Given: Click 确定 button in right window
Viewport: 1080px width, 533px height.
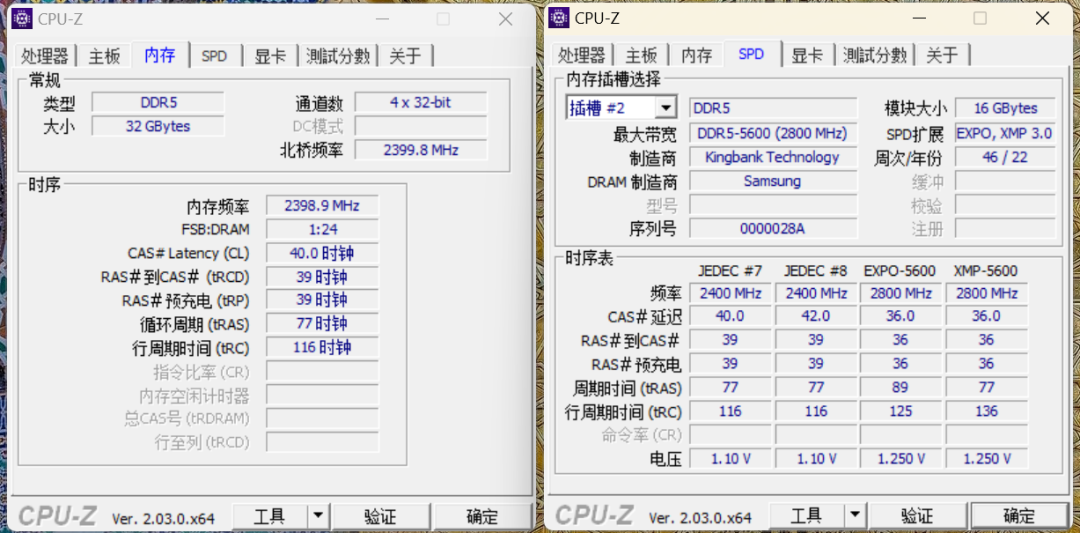Looking at the screenshot, I should click(1019, 516).
